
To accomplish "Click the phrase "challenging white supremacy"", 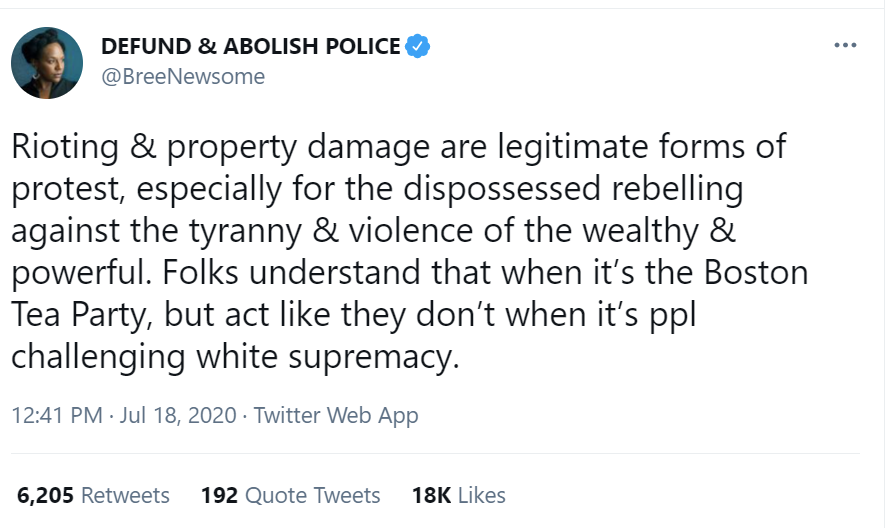I will 235,358.
